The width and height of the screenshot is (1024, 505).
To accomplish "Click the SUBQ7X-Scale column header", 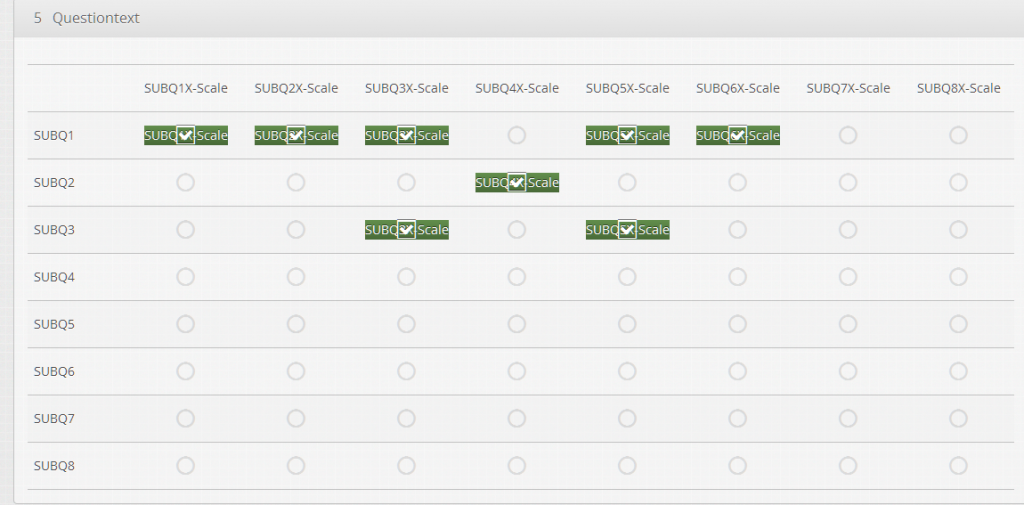I will coord(848,88).
